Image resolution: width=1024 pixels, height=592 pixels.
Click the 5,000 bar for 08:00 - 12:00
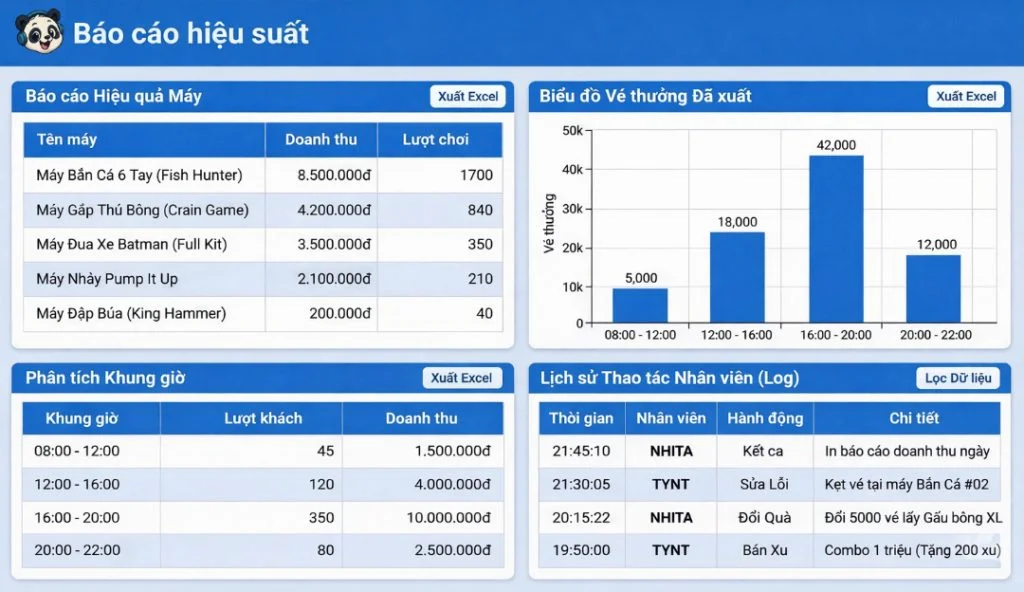640,305
